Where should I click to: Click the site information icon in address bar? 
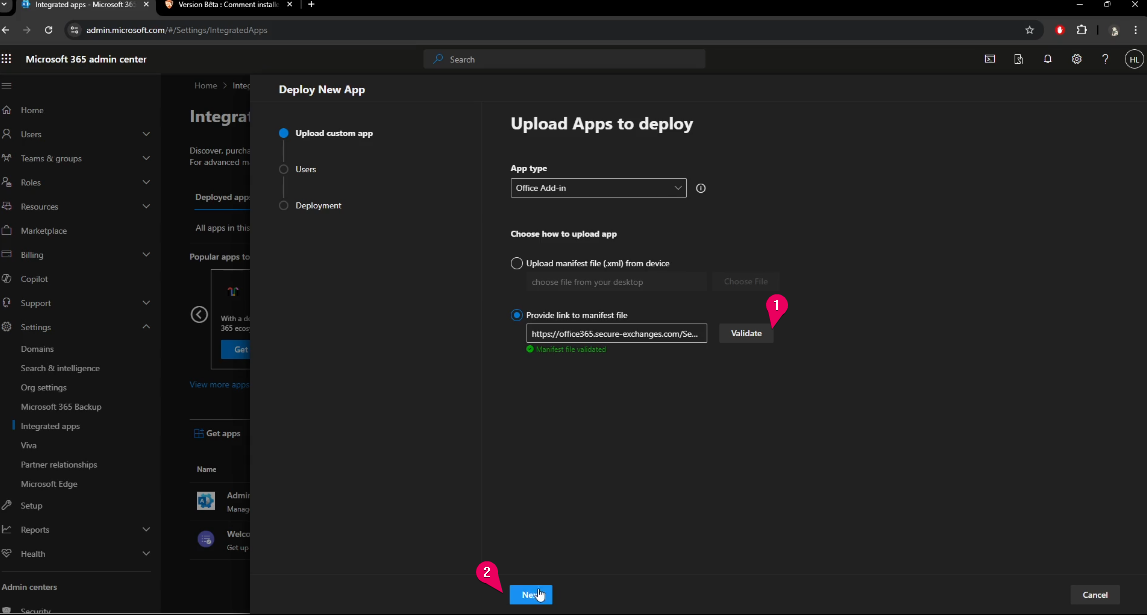(x=74, y=30)
